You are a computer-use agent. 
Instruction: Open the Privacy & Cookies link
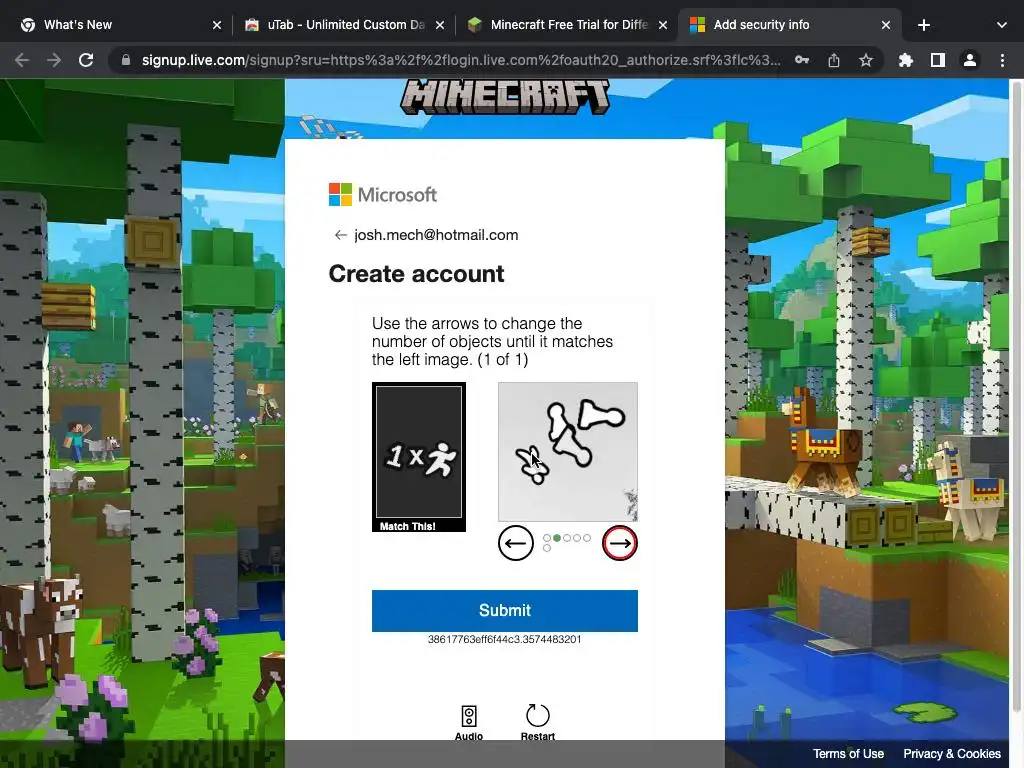[x=952, y=754]
